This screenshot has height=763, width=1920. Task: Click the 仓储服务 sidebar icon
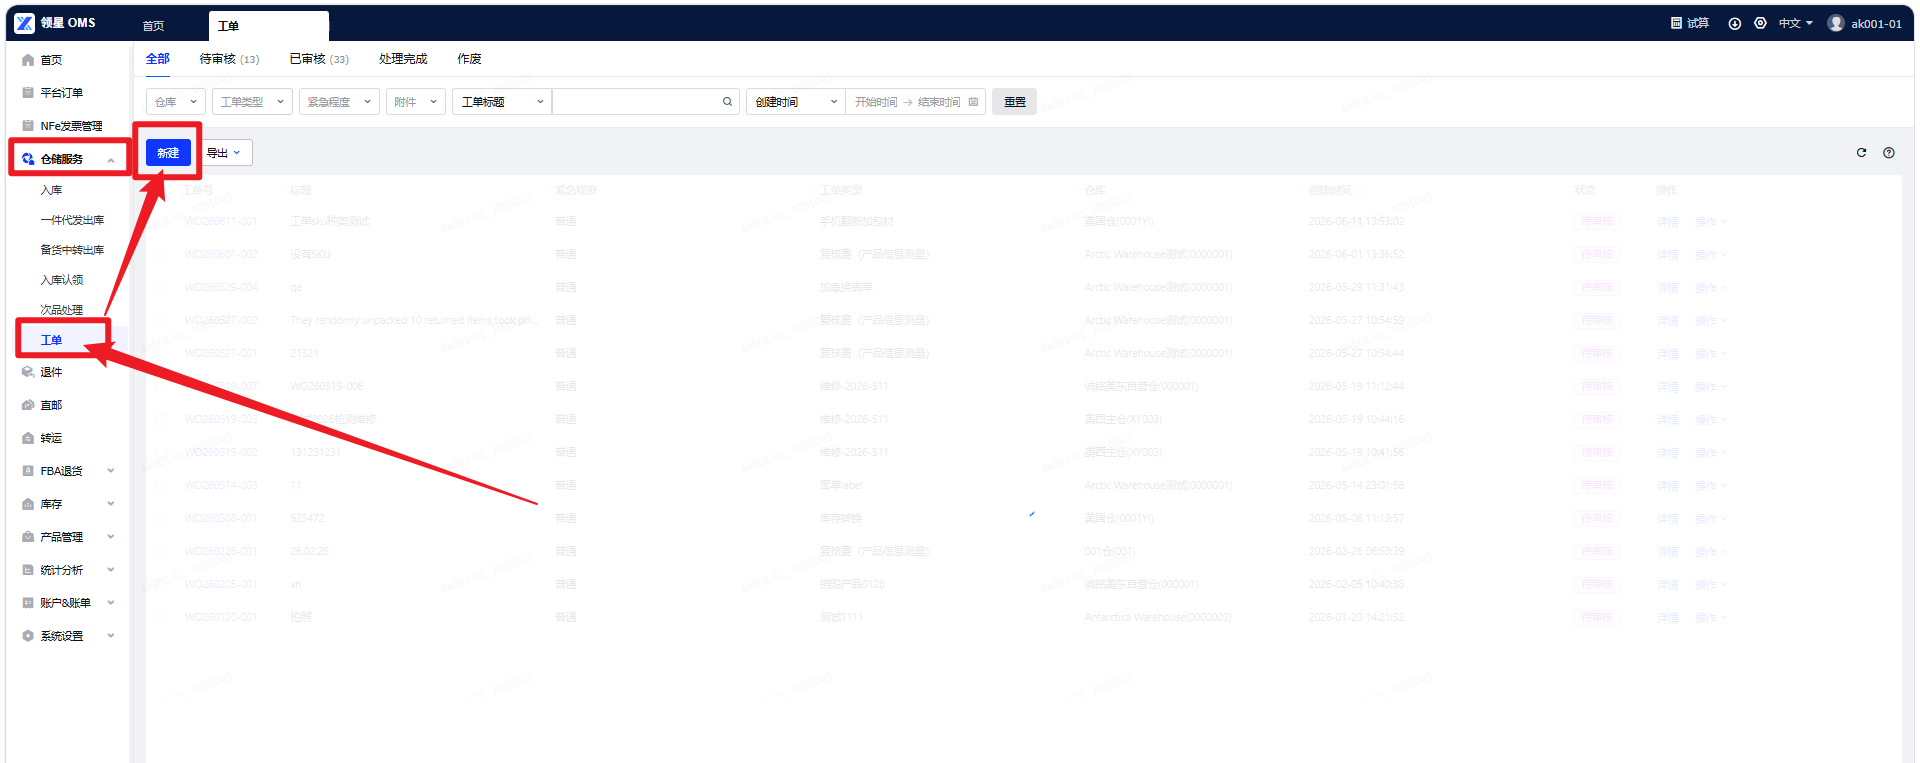click(28, 159)
